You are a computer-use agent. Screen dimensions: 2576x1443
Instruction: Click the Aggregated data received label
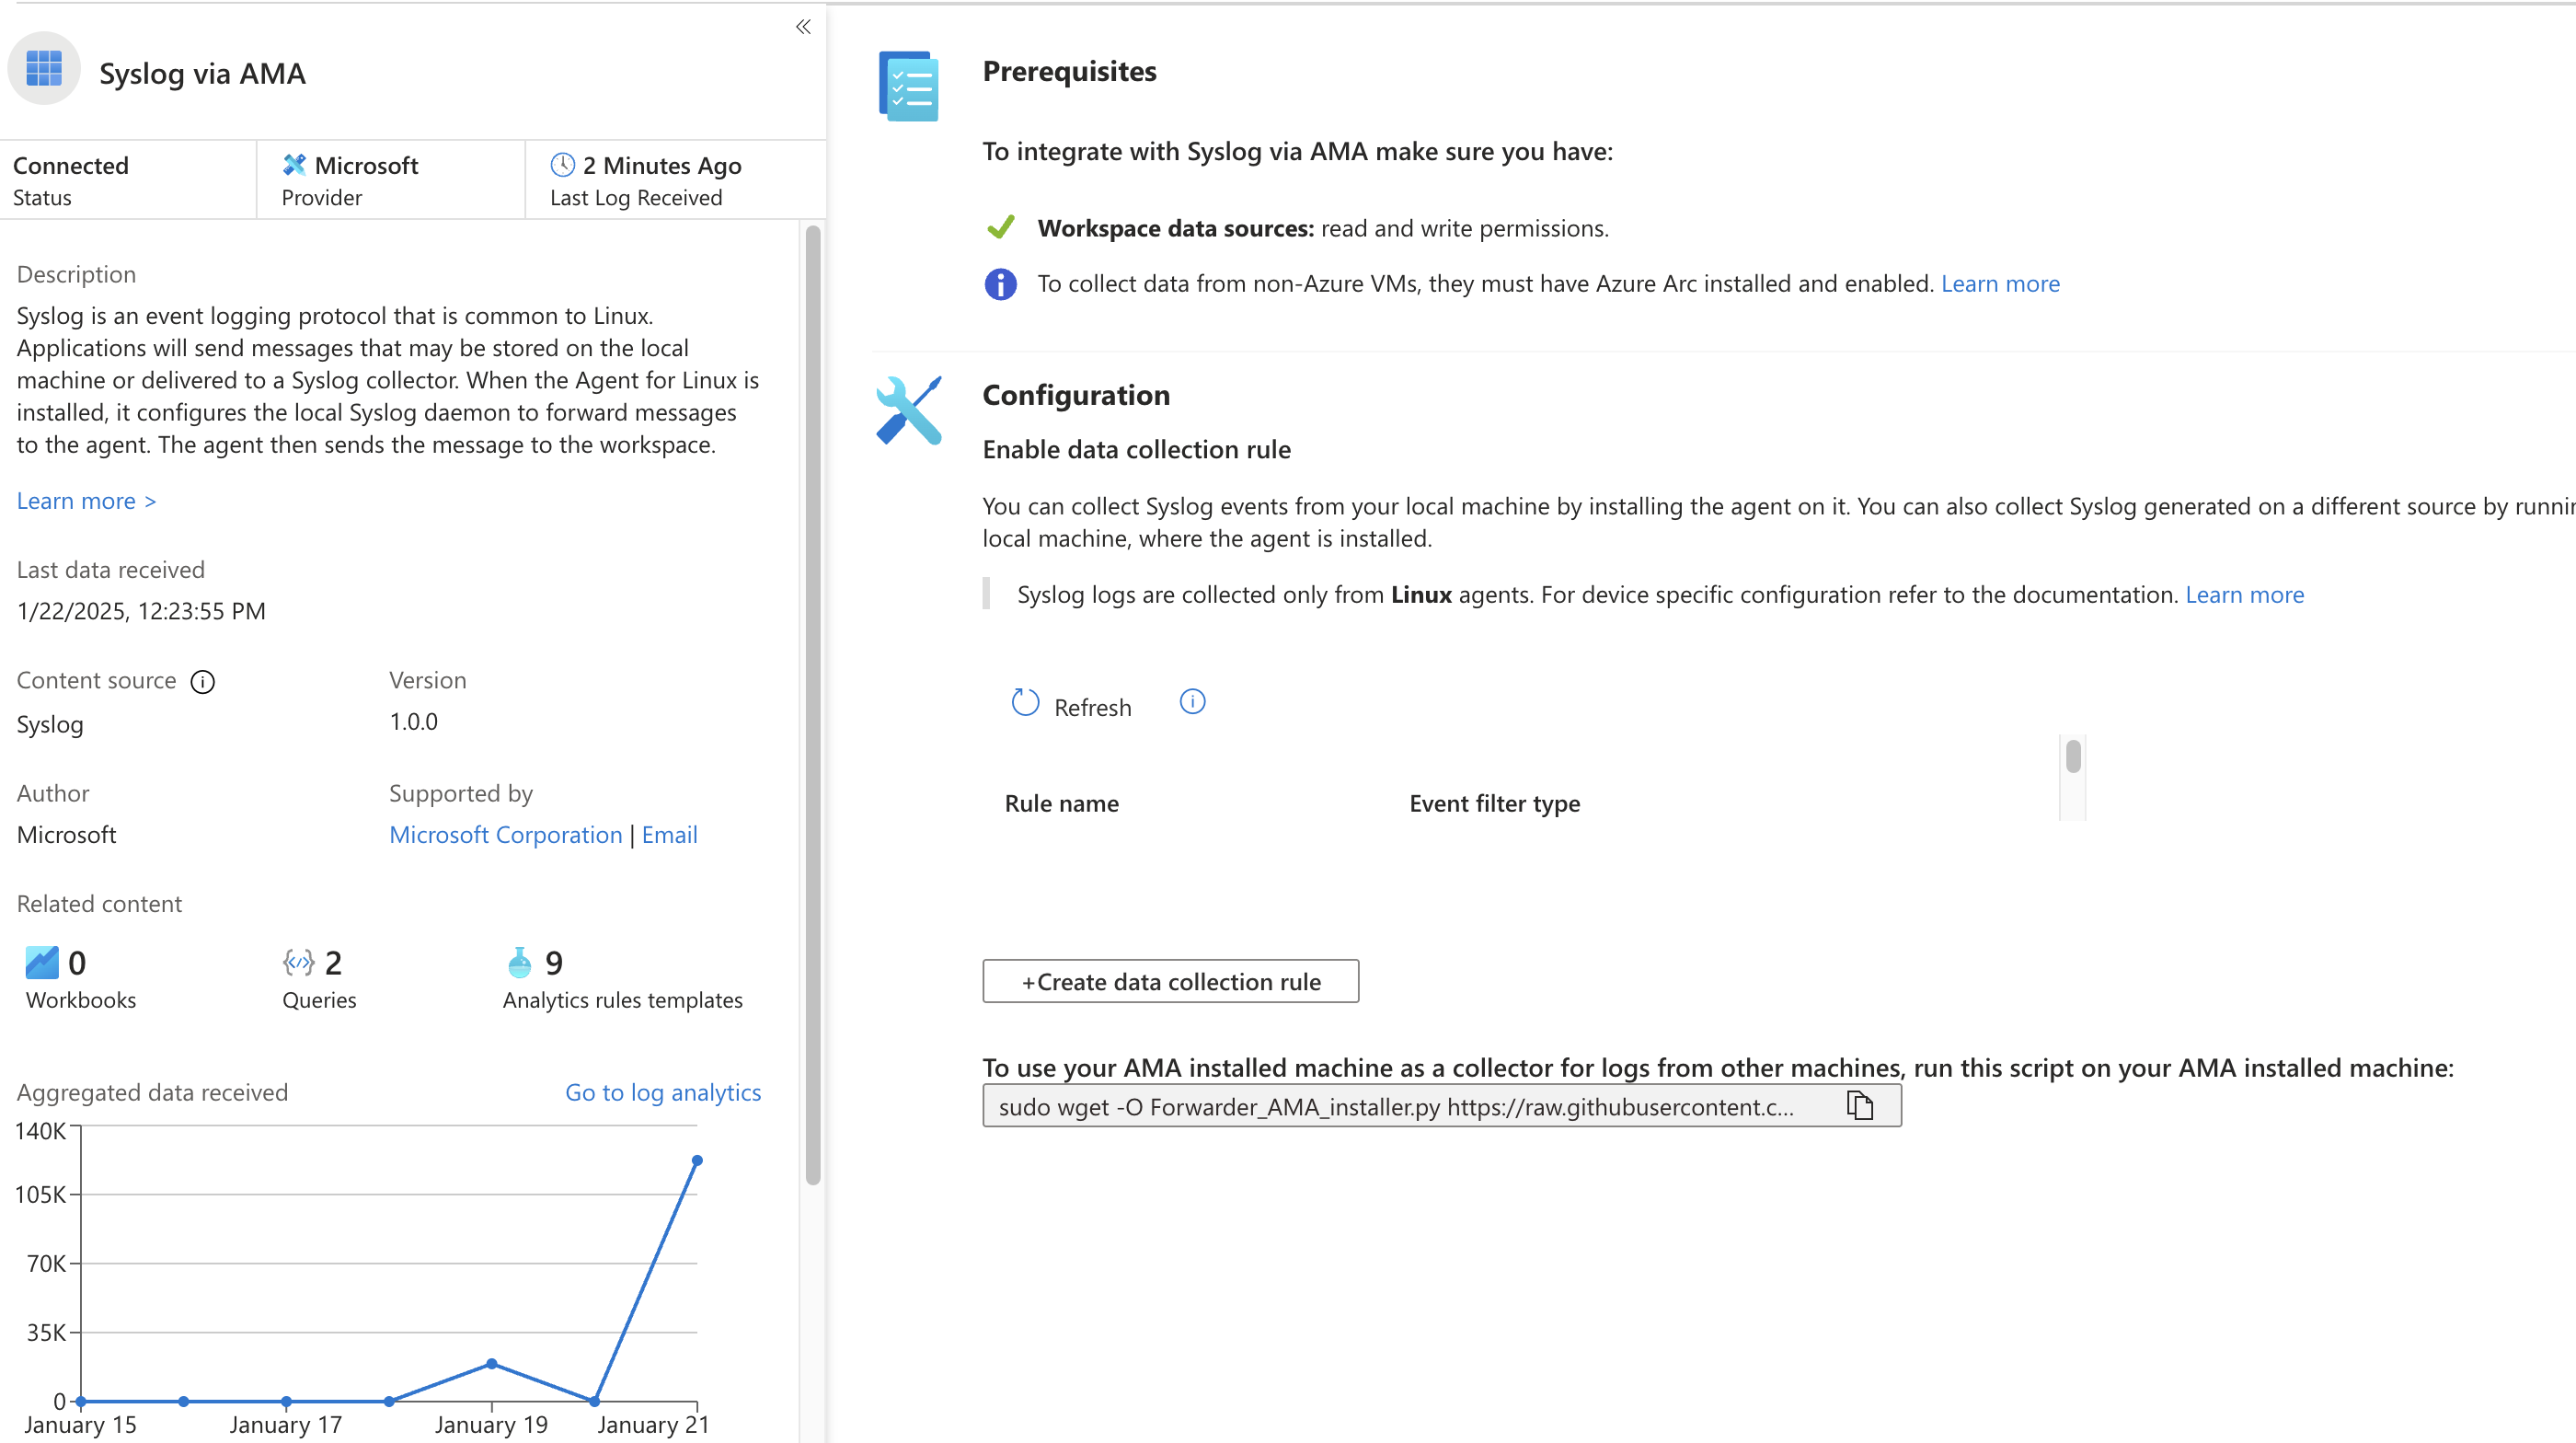[x=152, y=1093]
